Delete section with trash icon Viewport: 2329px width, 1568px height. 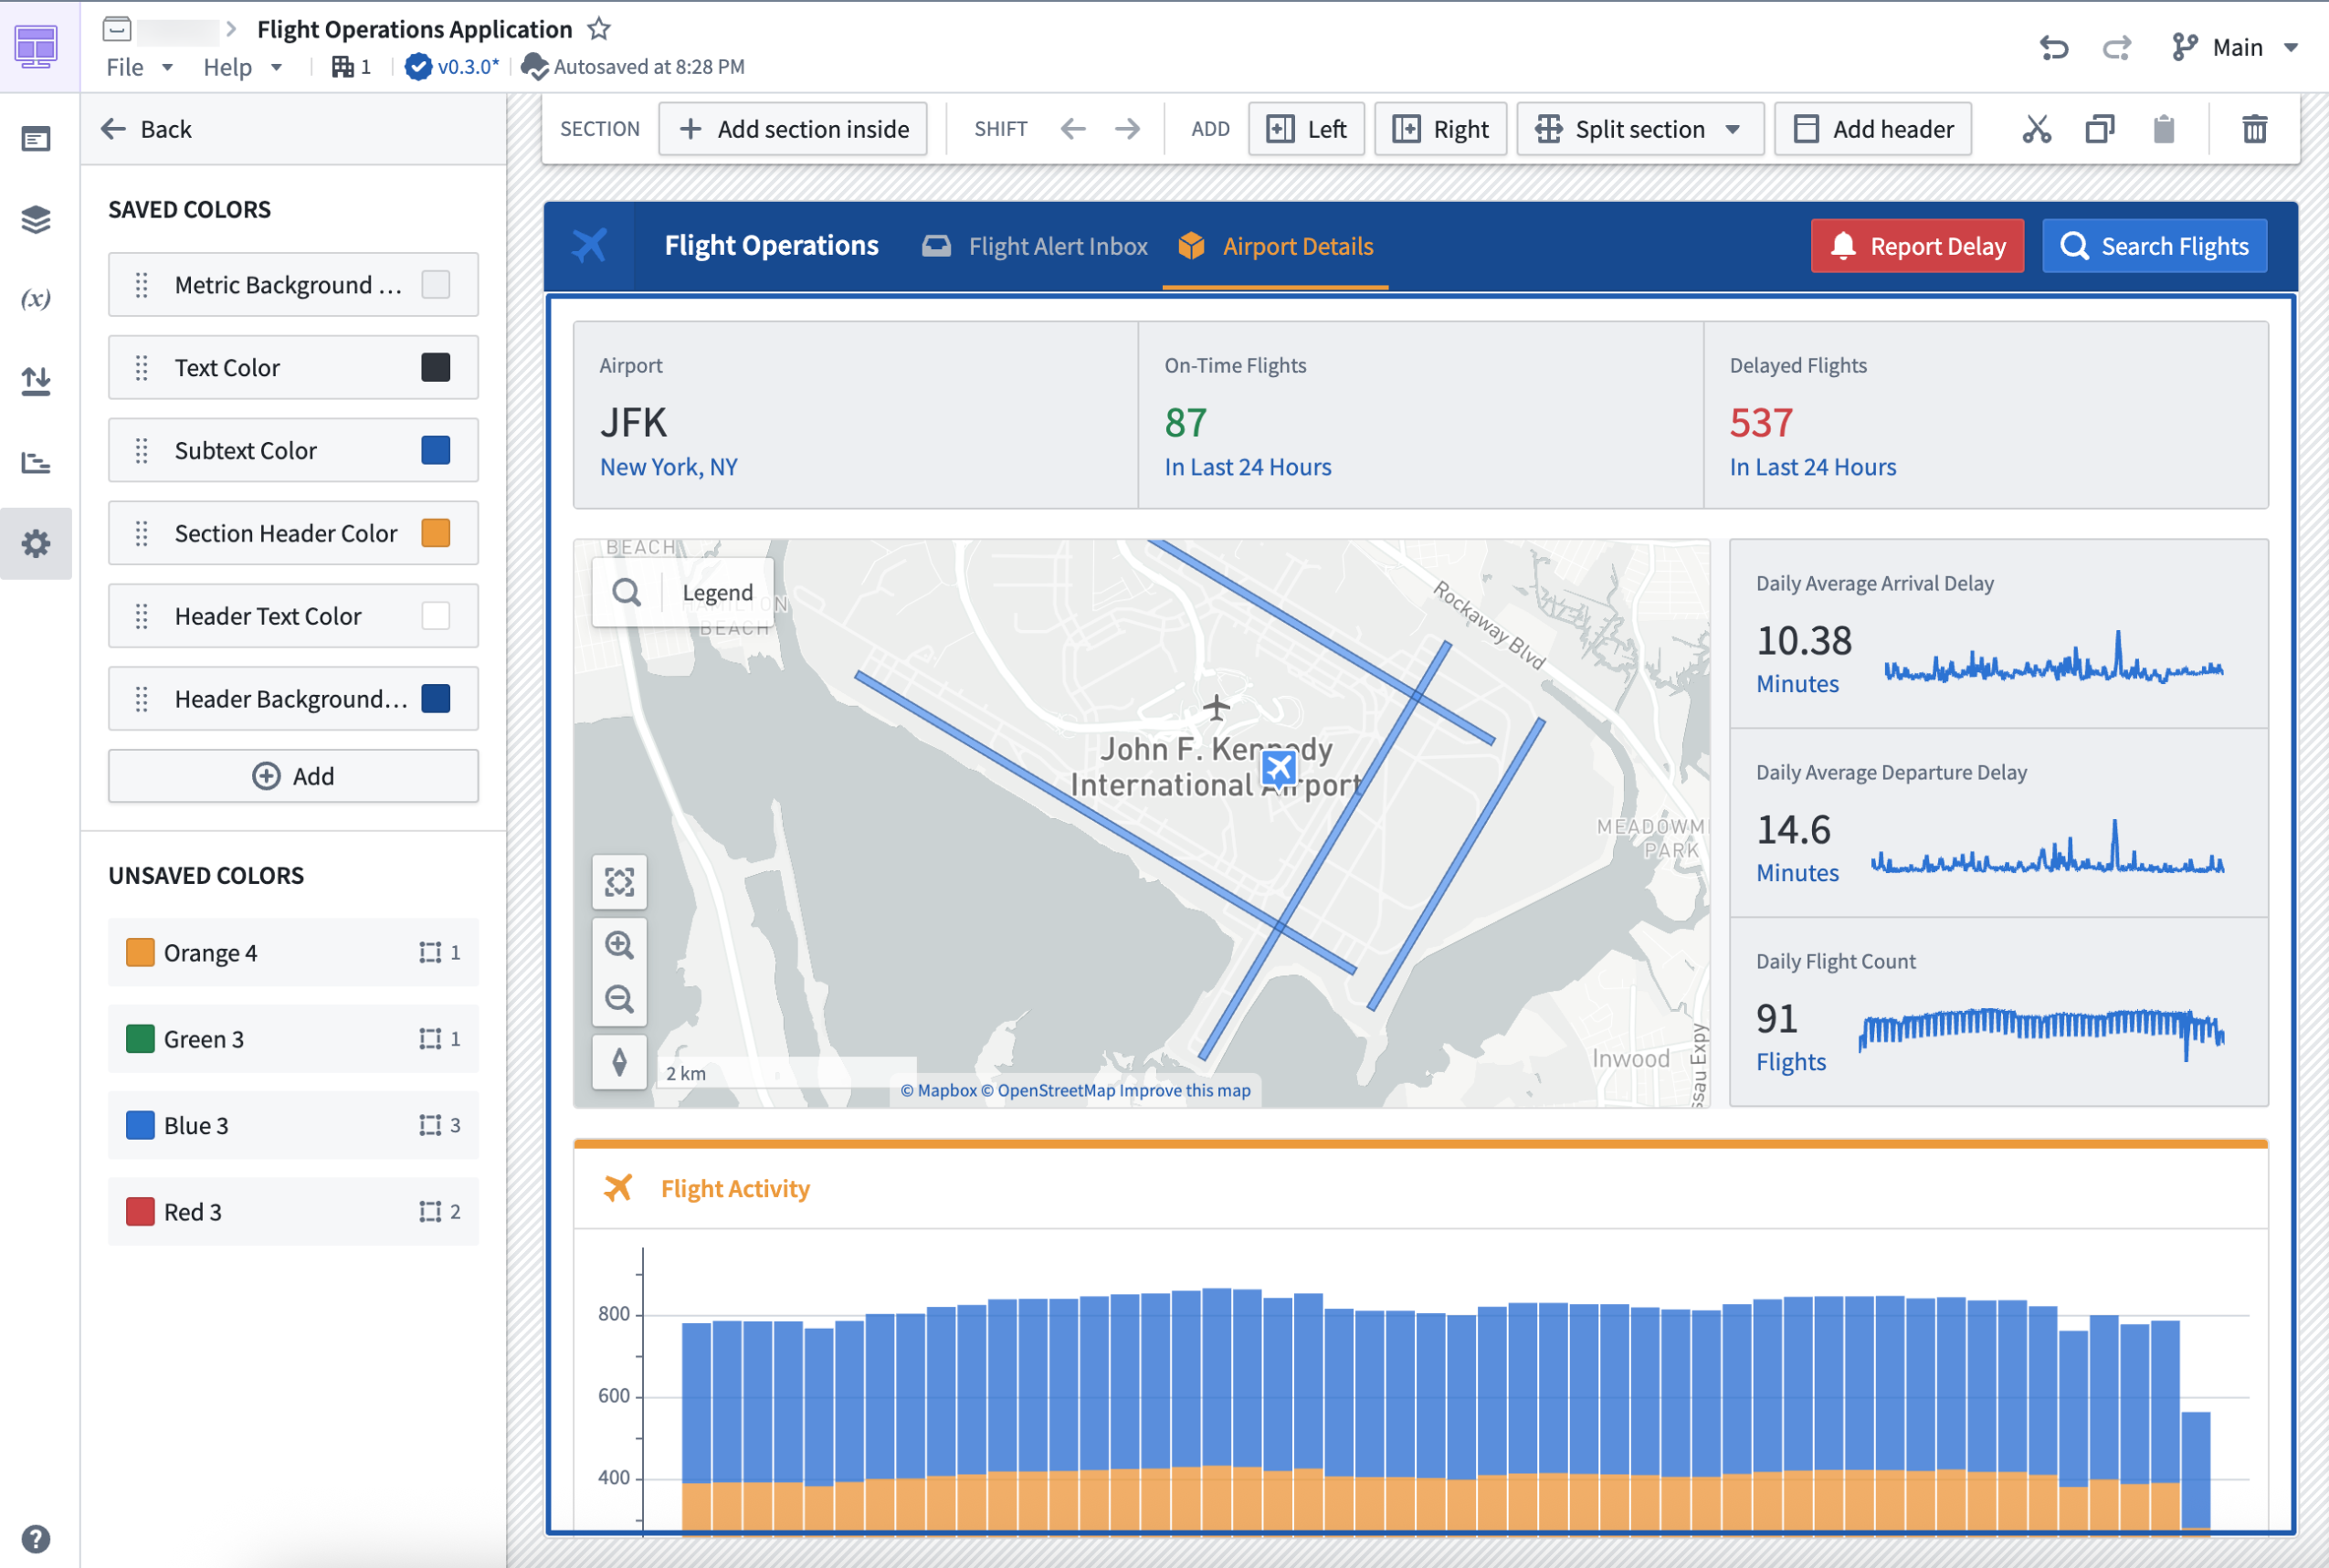coord(2254,129)
